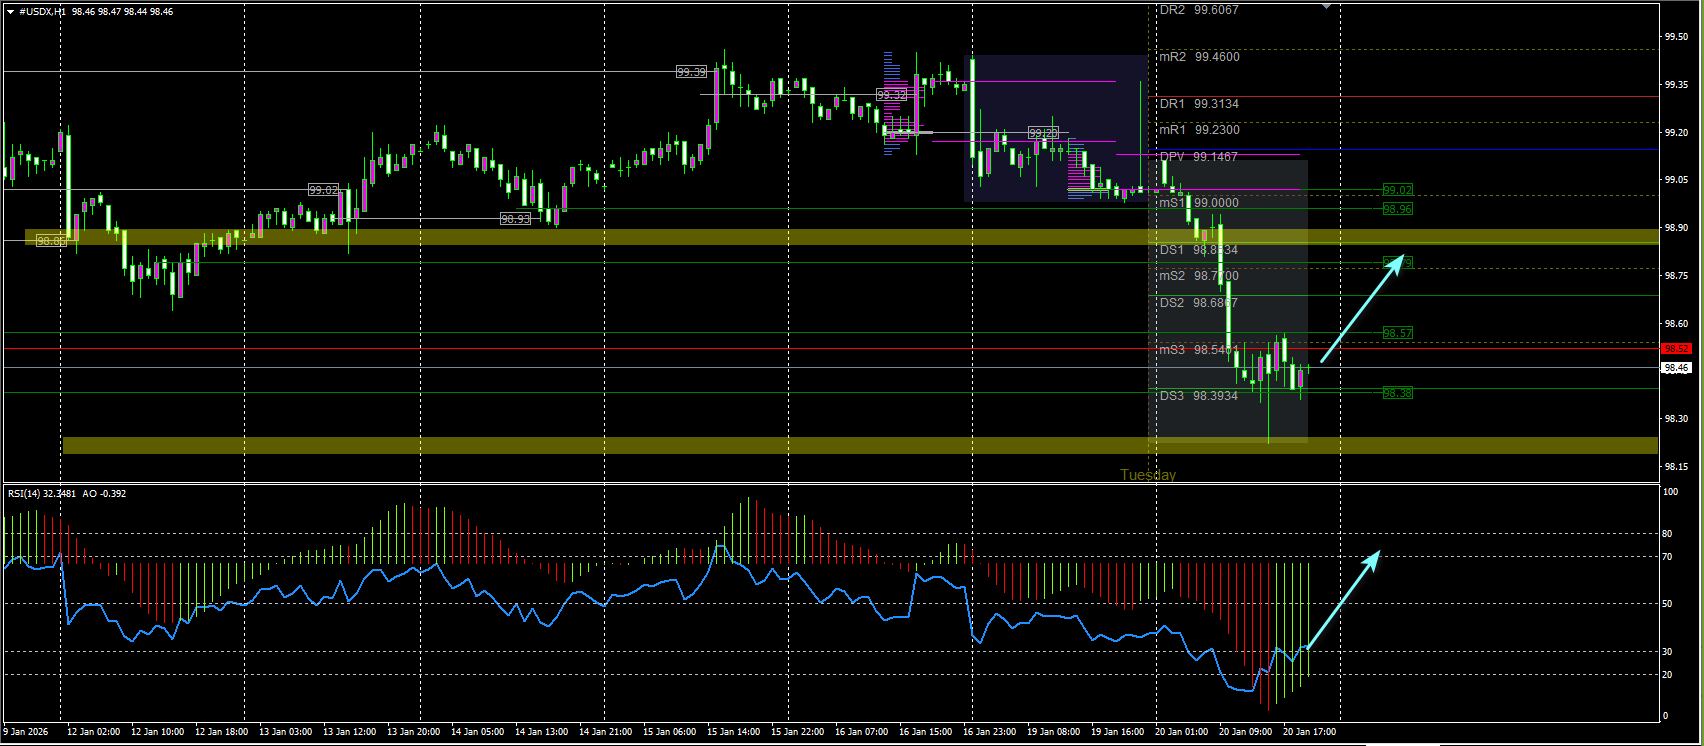This screenshot has width=1704, height=746.
Task: Select the DS2 support pivot label
Action: pyautogui.click(x=1198, y=303)
